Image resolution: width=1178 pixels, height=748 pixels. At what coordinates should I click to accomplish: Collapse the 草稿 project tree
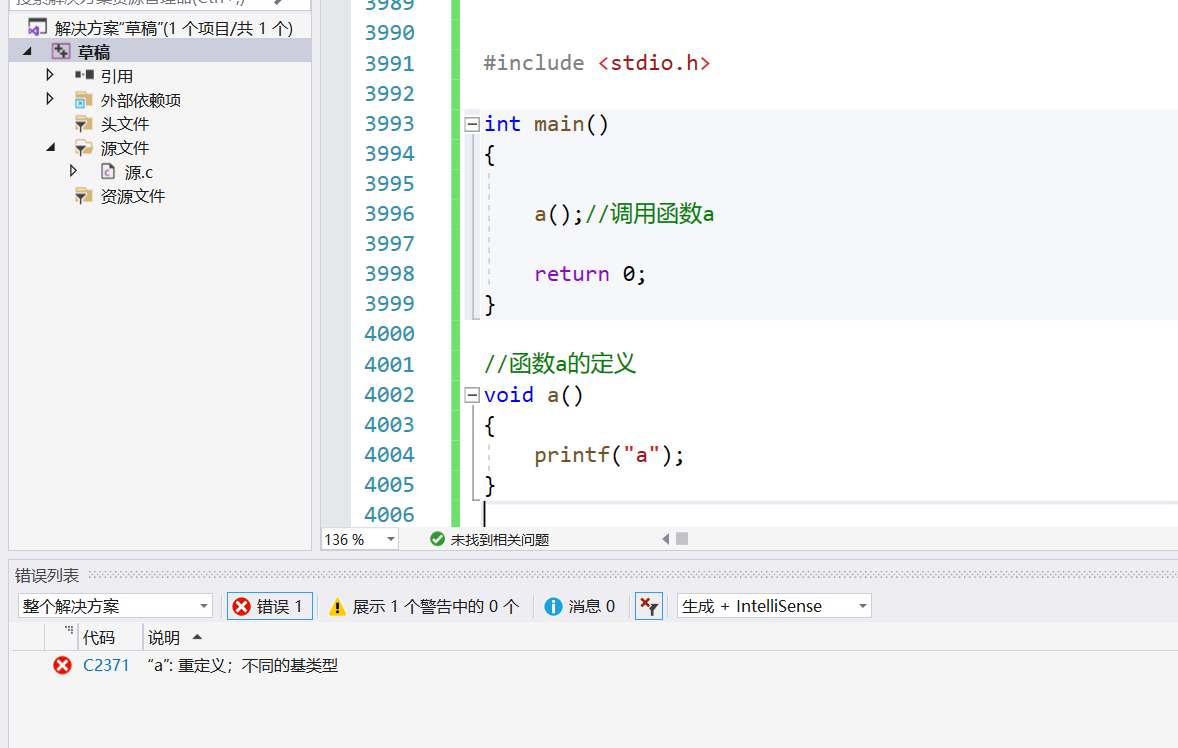coord(28,52)
